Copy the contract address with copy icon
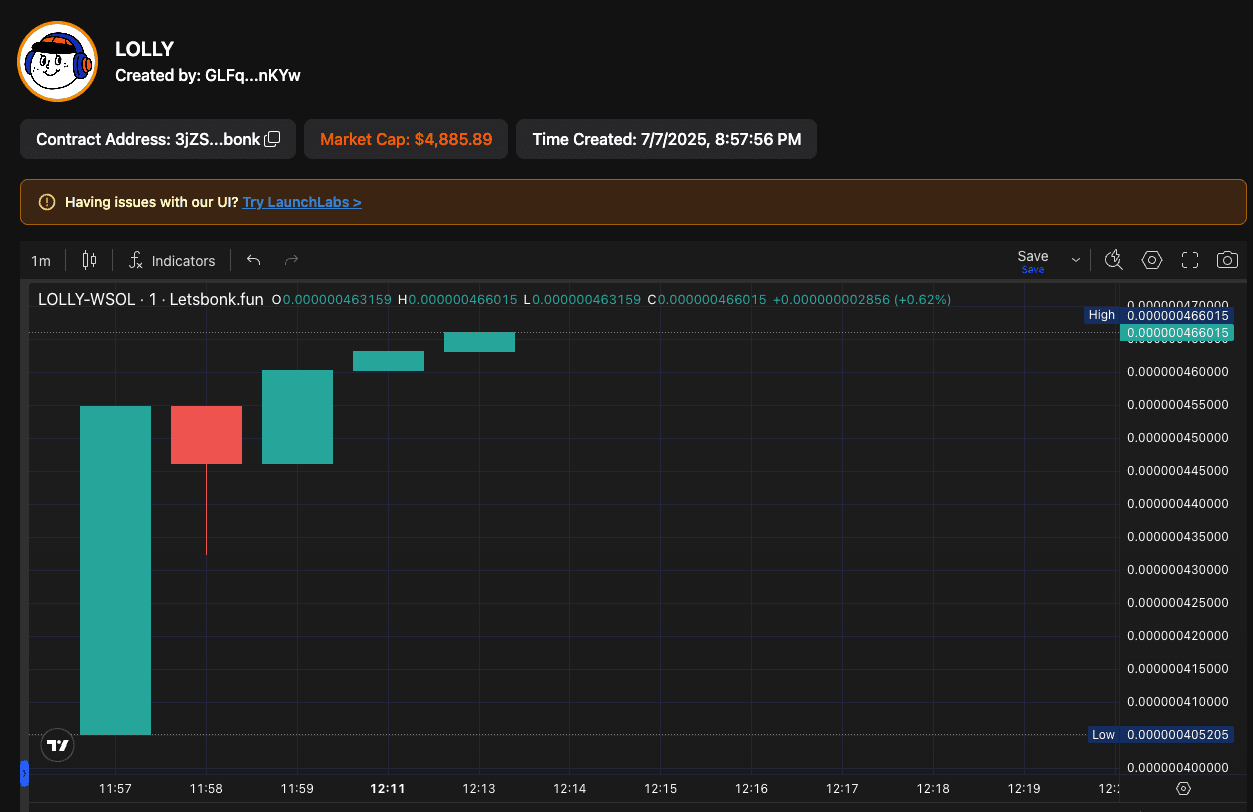This screenshot has width=1253, height=812. (272, 140)
